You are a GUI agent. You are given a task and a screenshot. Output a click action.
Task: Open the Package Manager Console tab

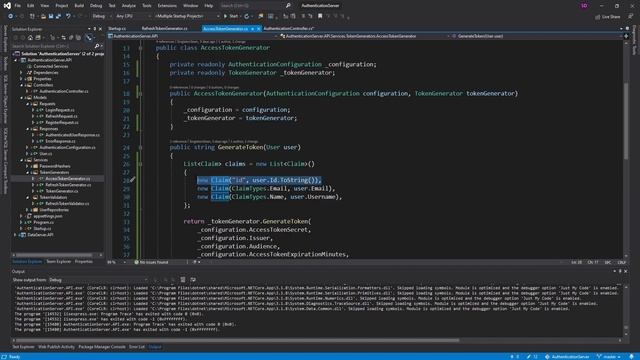[102, 347]
